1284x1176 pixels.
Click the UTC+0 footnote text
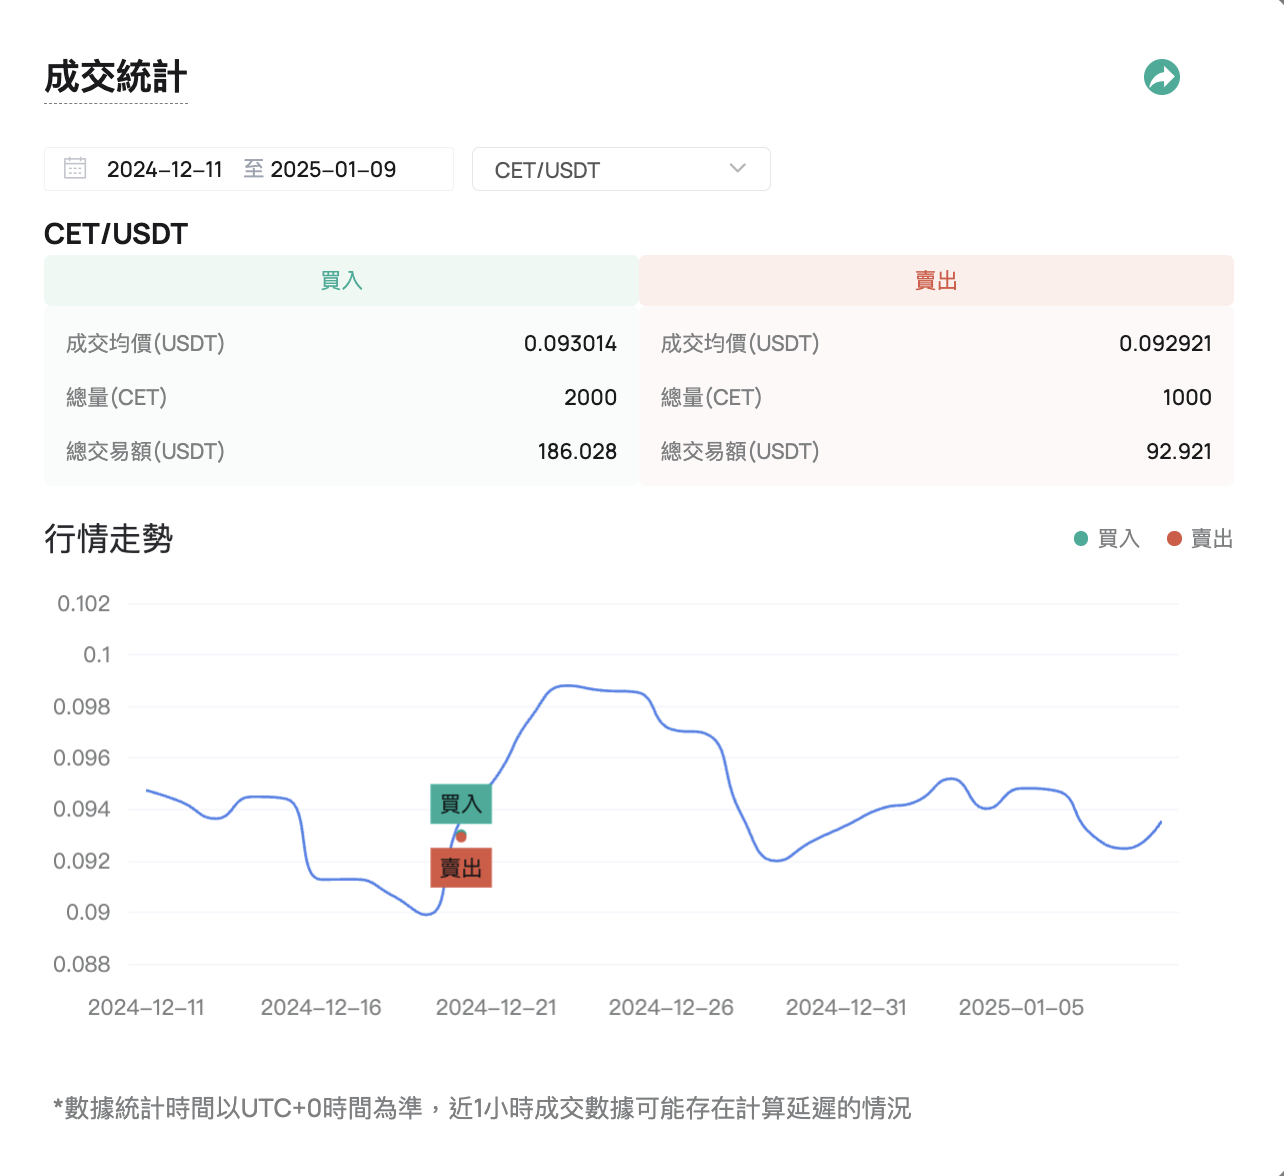coord(482,1109)
